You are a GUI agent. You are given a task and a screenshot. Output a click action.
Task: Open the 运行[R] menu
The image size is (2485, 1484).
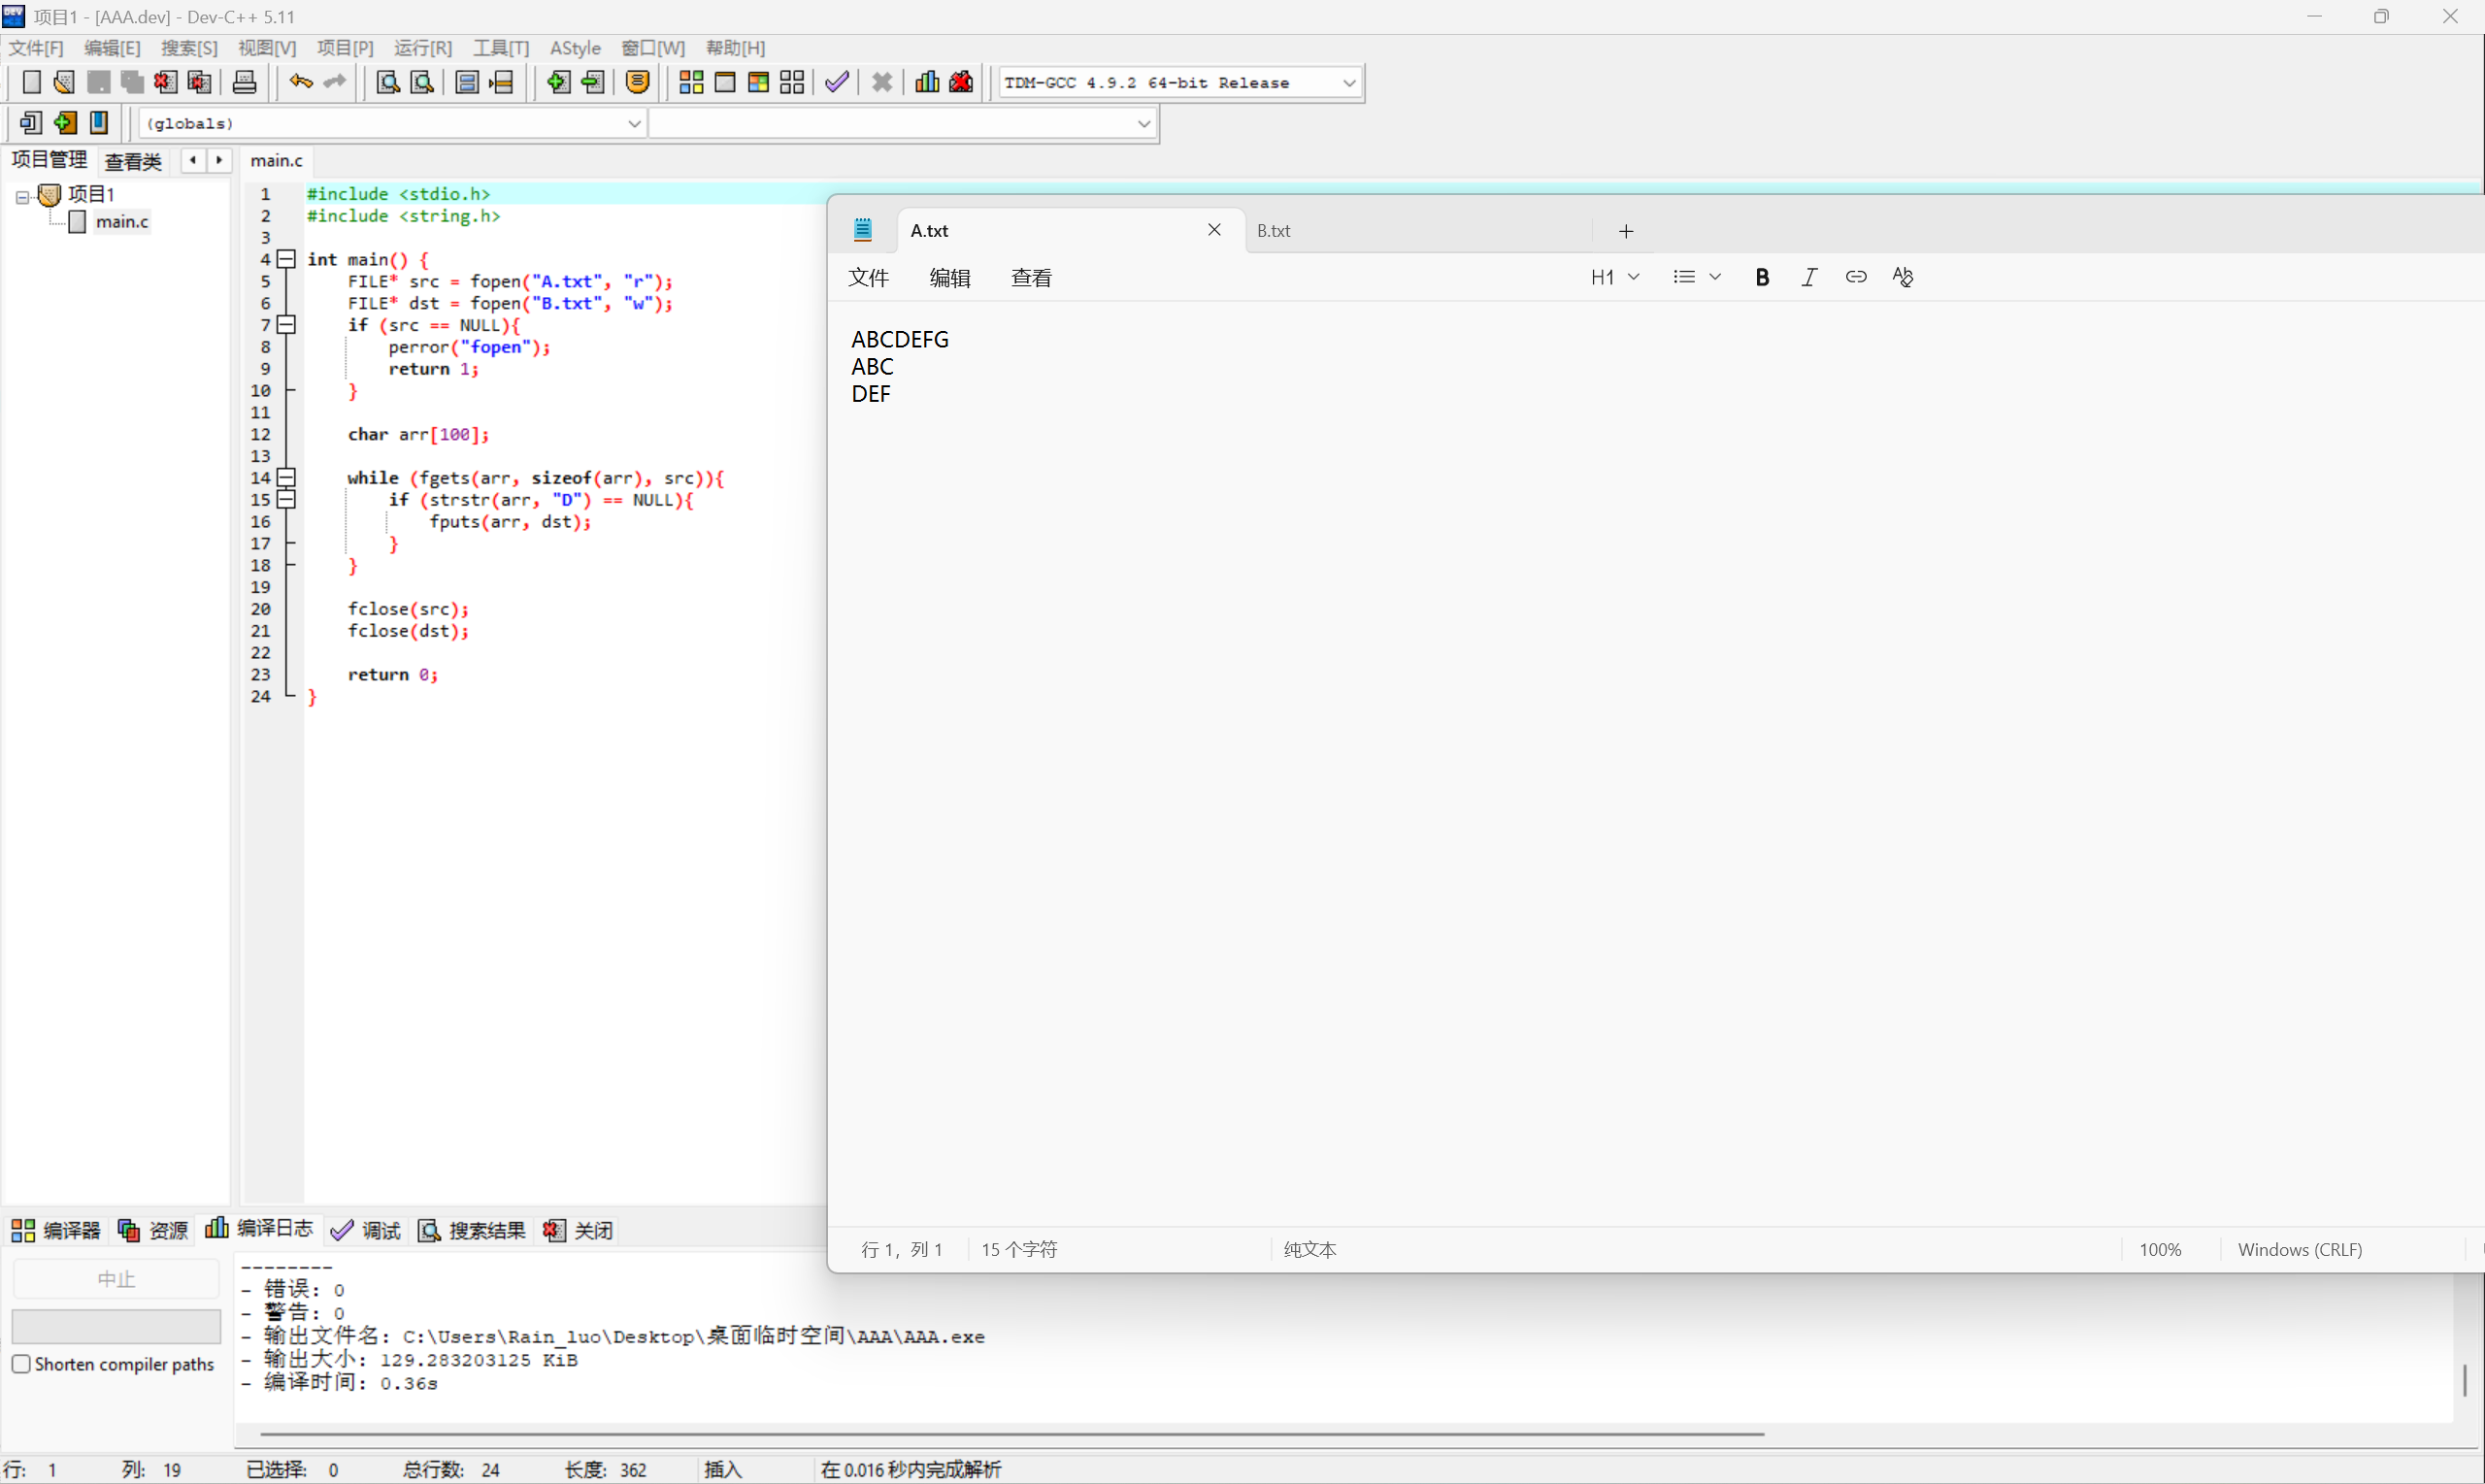pyautogui.click(x=422, y=48)
